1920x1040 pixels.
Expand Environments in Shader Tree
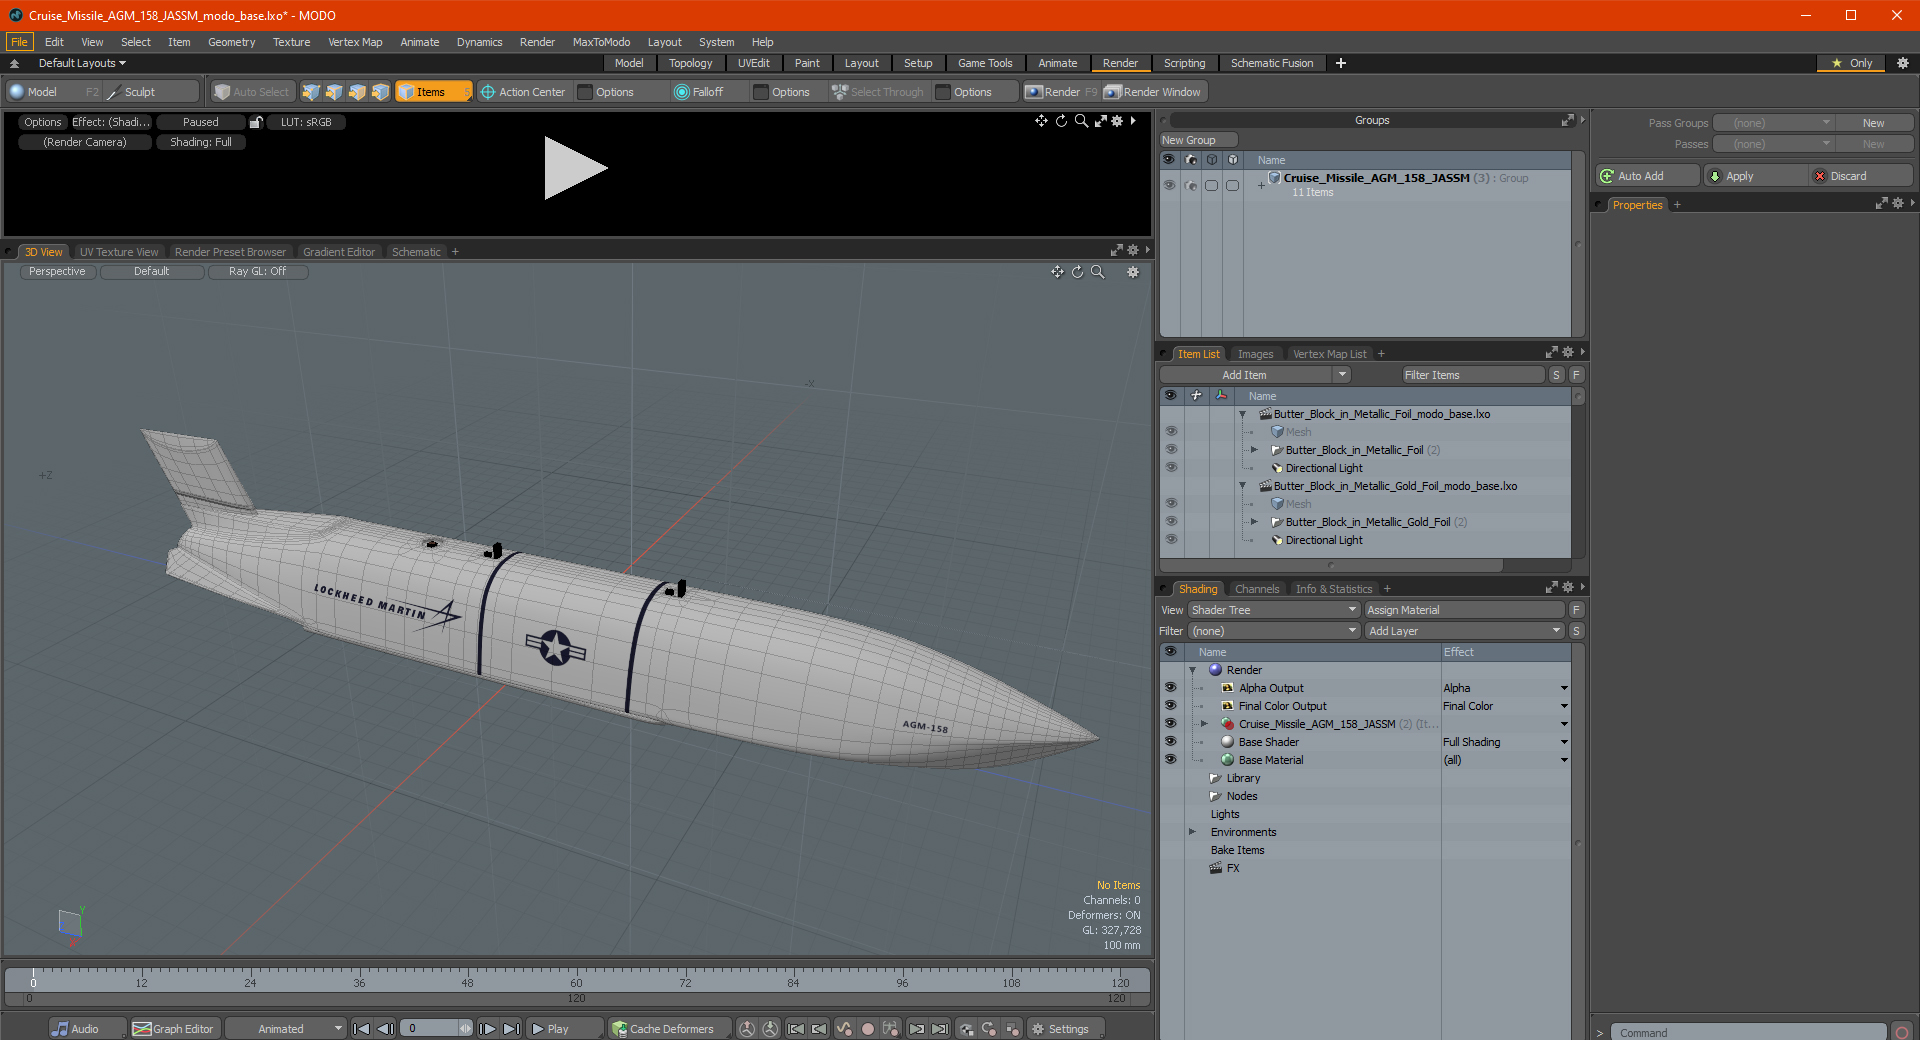1192,832
